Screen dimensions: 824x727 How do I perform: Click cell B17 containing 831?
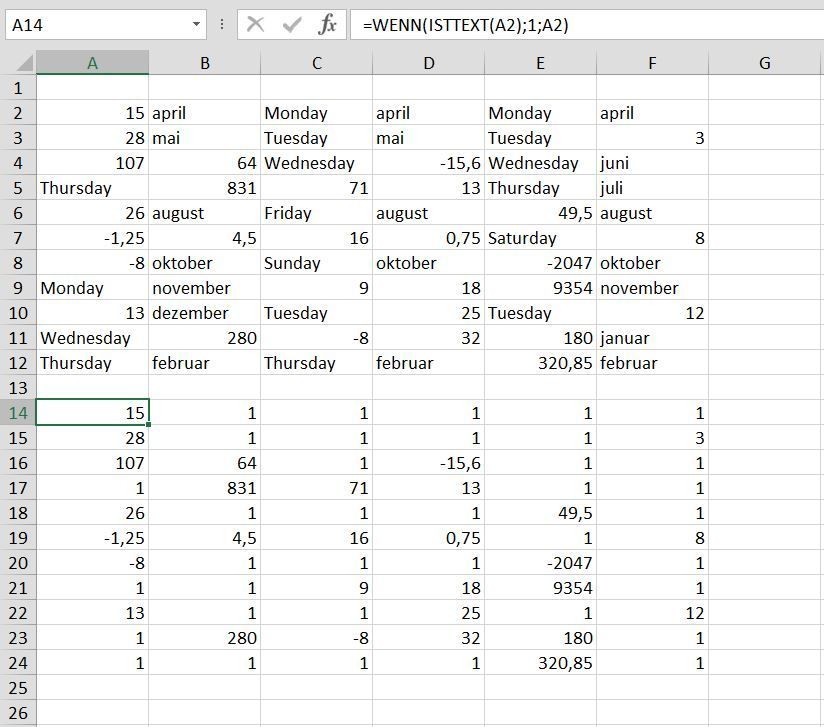point(204,488)
